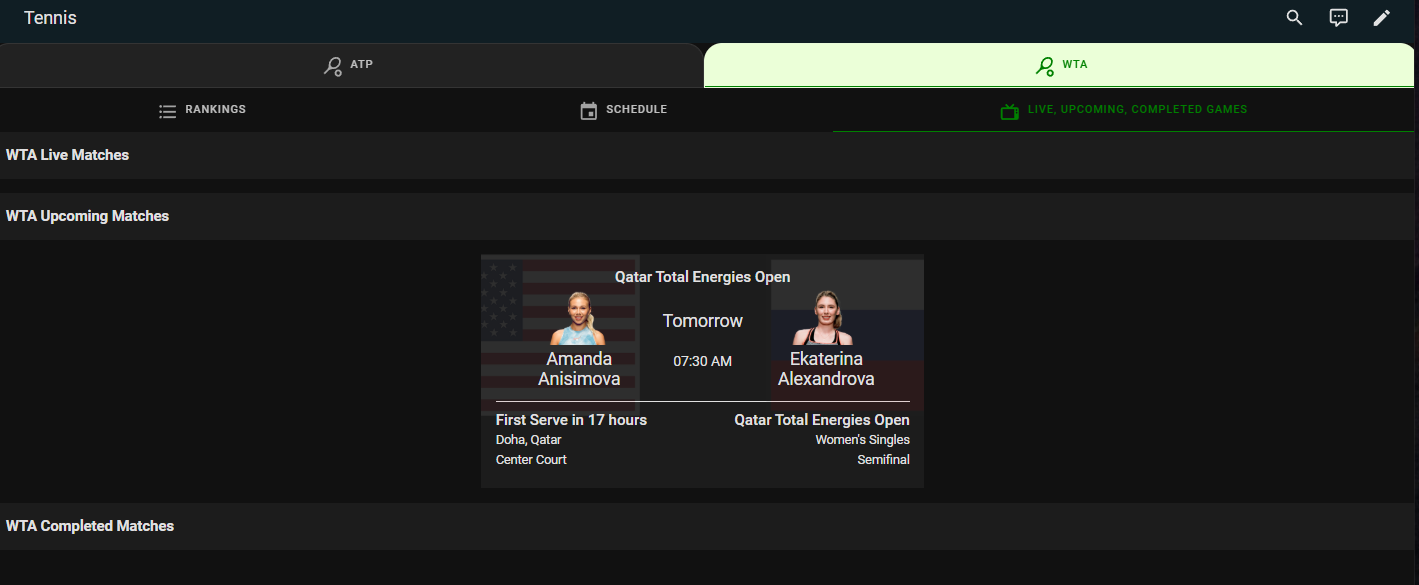Switch to the ATP tab
This screenshot has width=1419, height=585.
pos(352,65)
